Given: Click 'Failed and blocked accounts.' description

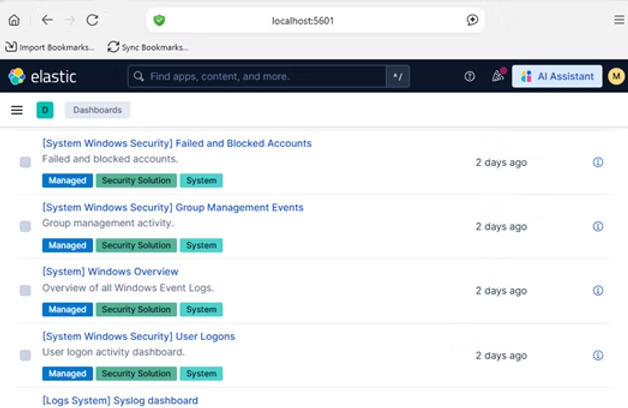Looking at the screenshot, I should (x=110, y=159).
